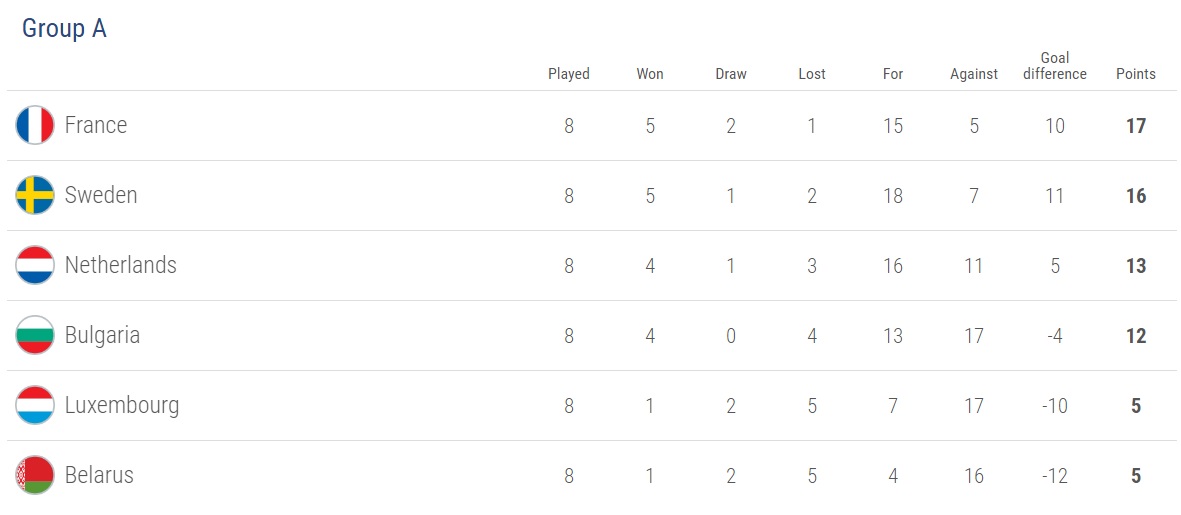
Task: Click the Points column header
Action: (1135, 74)
